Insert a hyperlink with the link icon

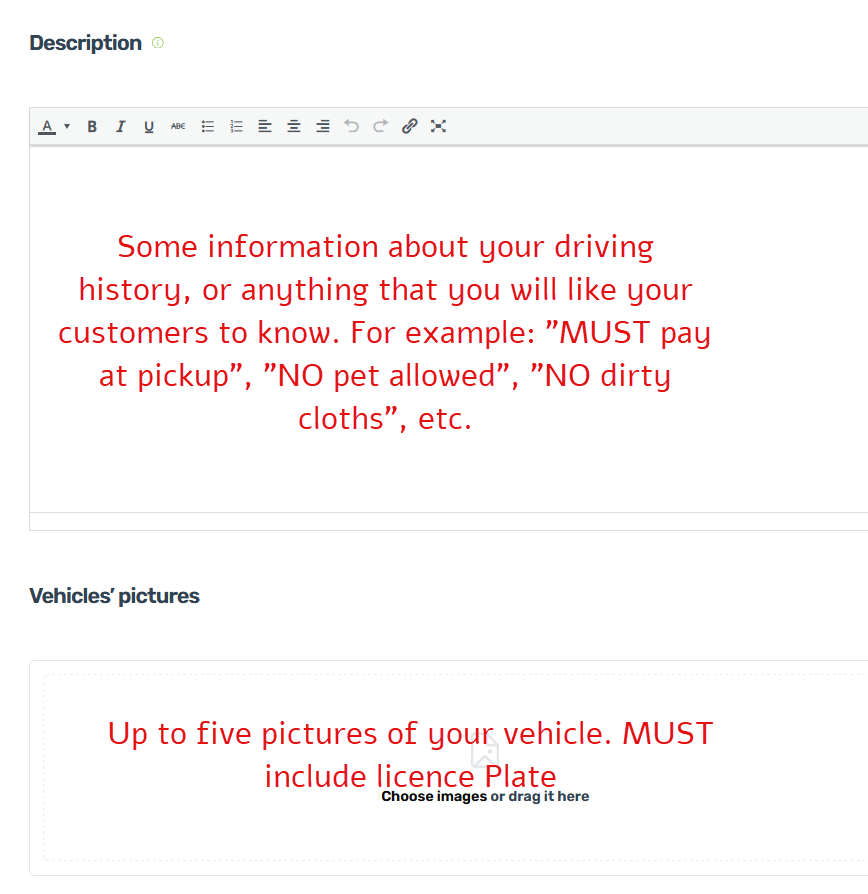coord(409,126)
